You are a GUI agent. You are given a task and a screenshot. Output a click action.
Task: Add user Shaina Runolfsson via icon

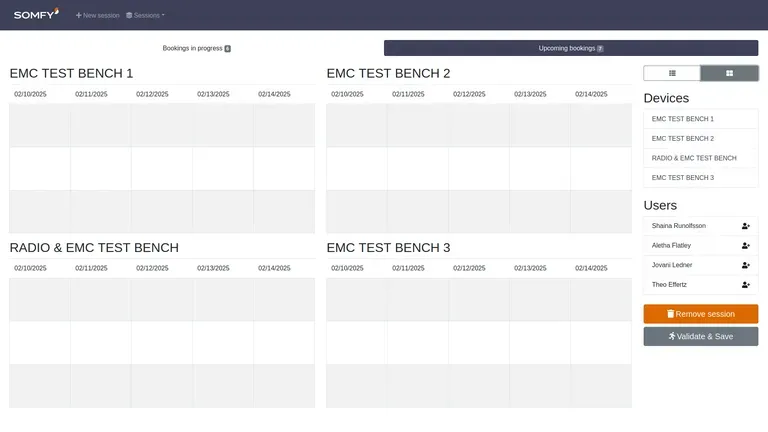(x=745, y=226)
